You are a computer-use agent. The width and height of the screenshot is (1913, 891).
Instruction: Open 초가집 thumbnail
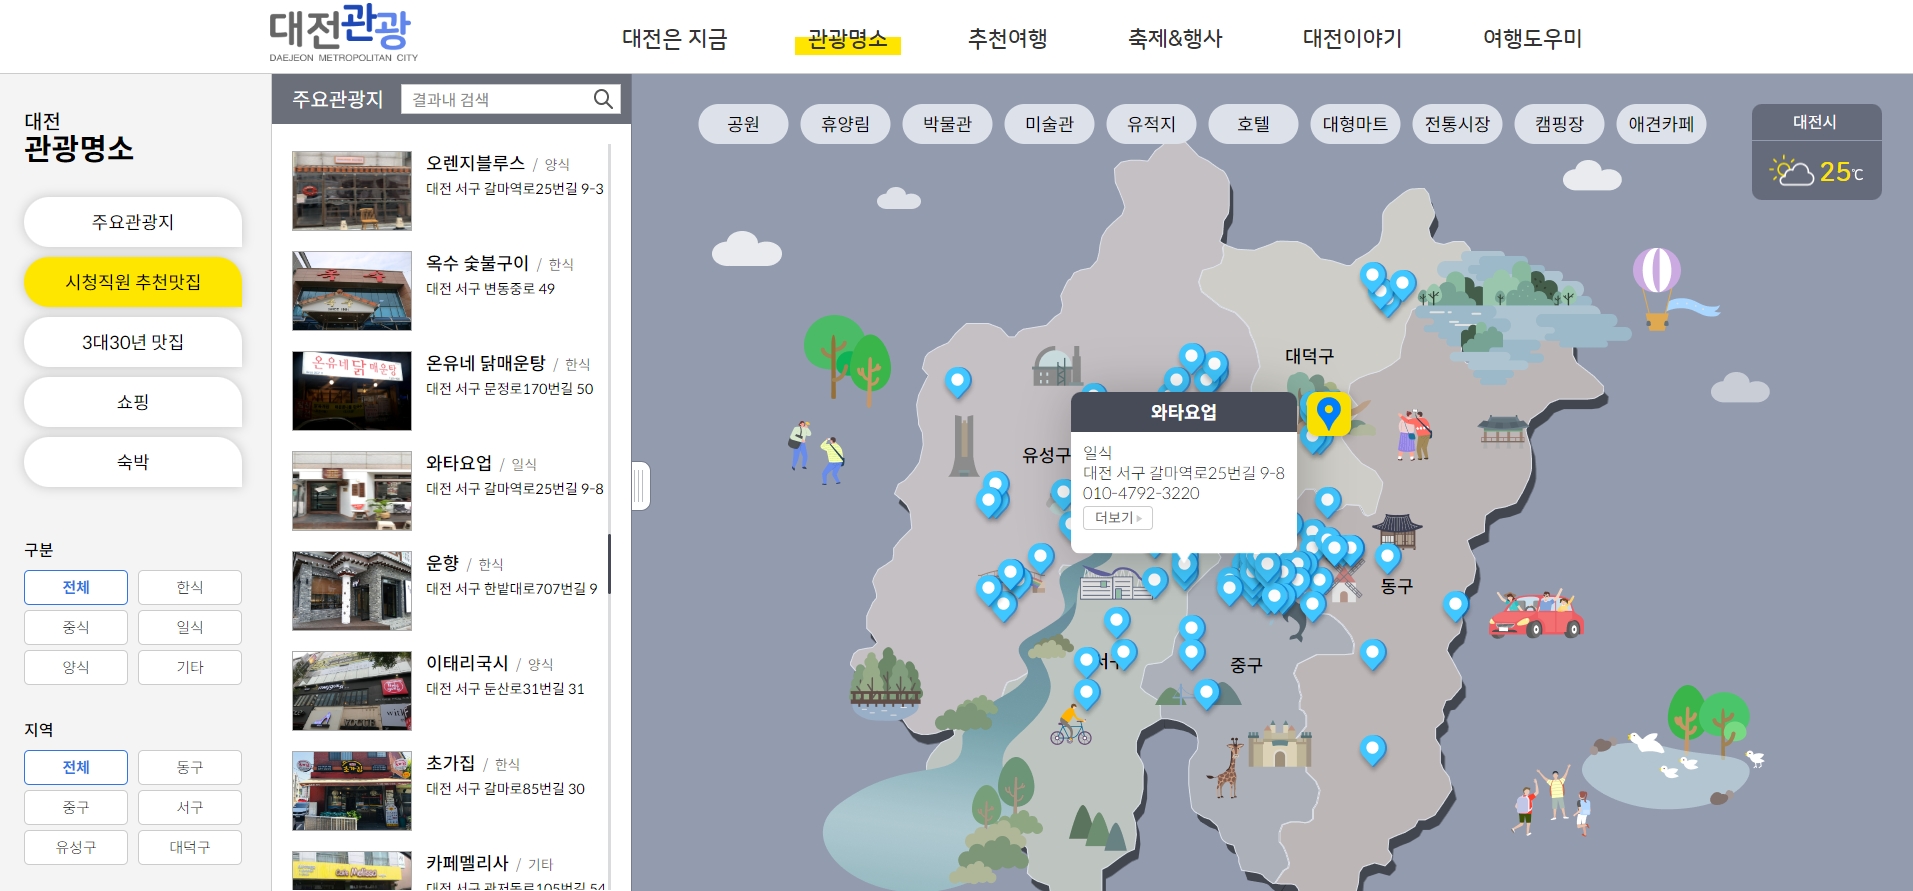coord(352,791)
